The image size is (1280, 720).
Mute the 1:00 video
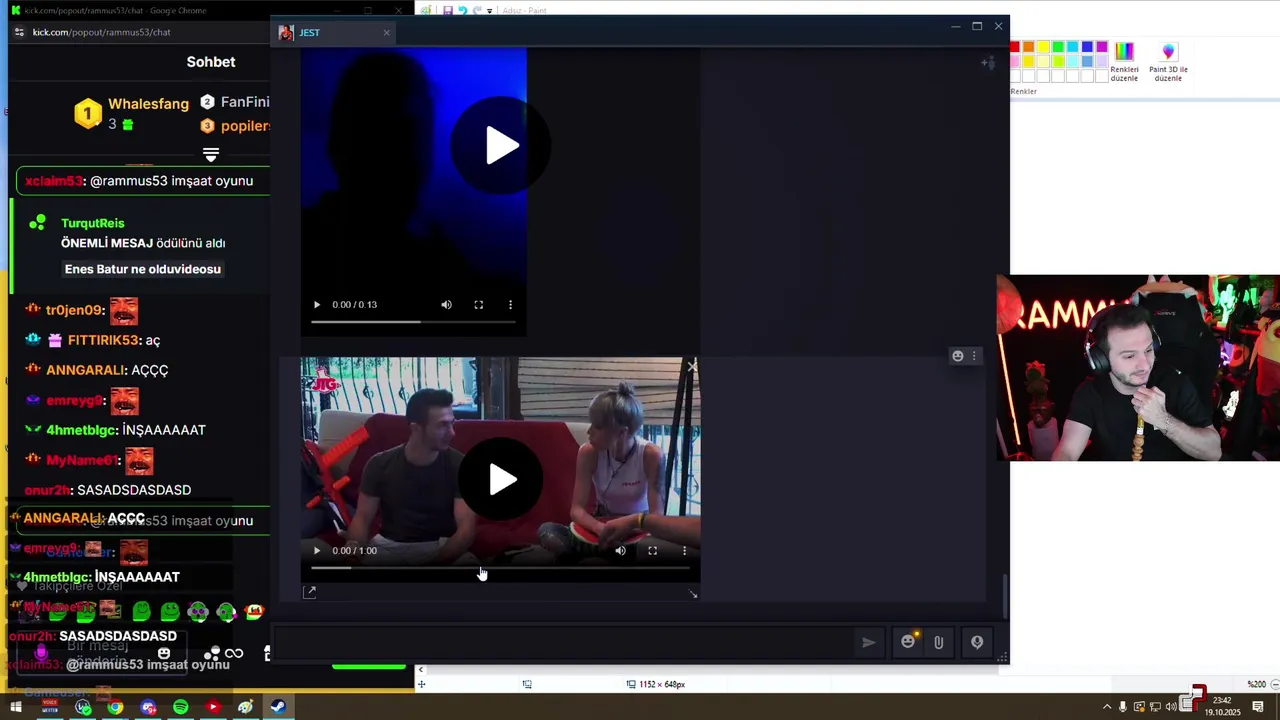click(620, 551)
